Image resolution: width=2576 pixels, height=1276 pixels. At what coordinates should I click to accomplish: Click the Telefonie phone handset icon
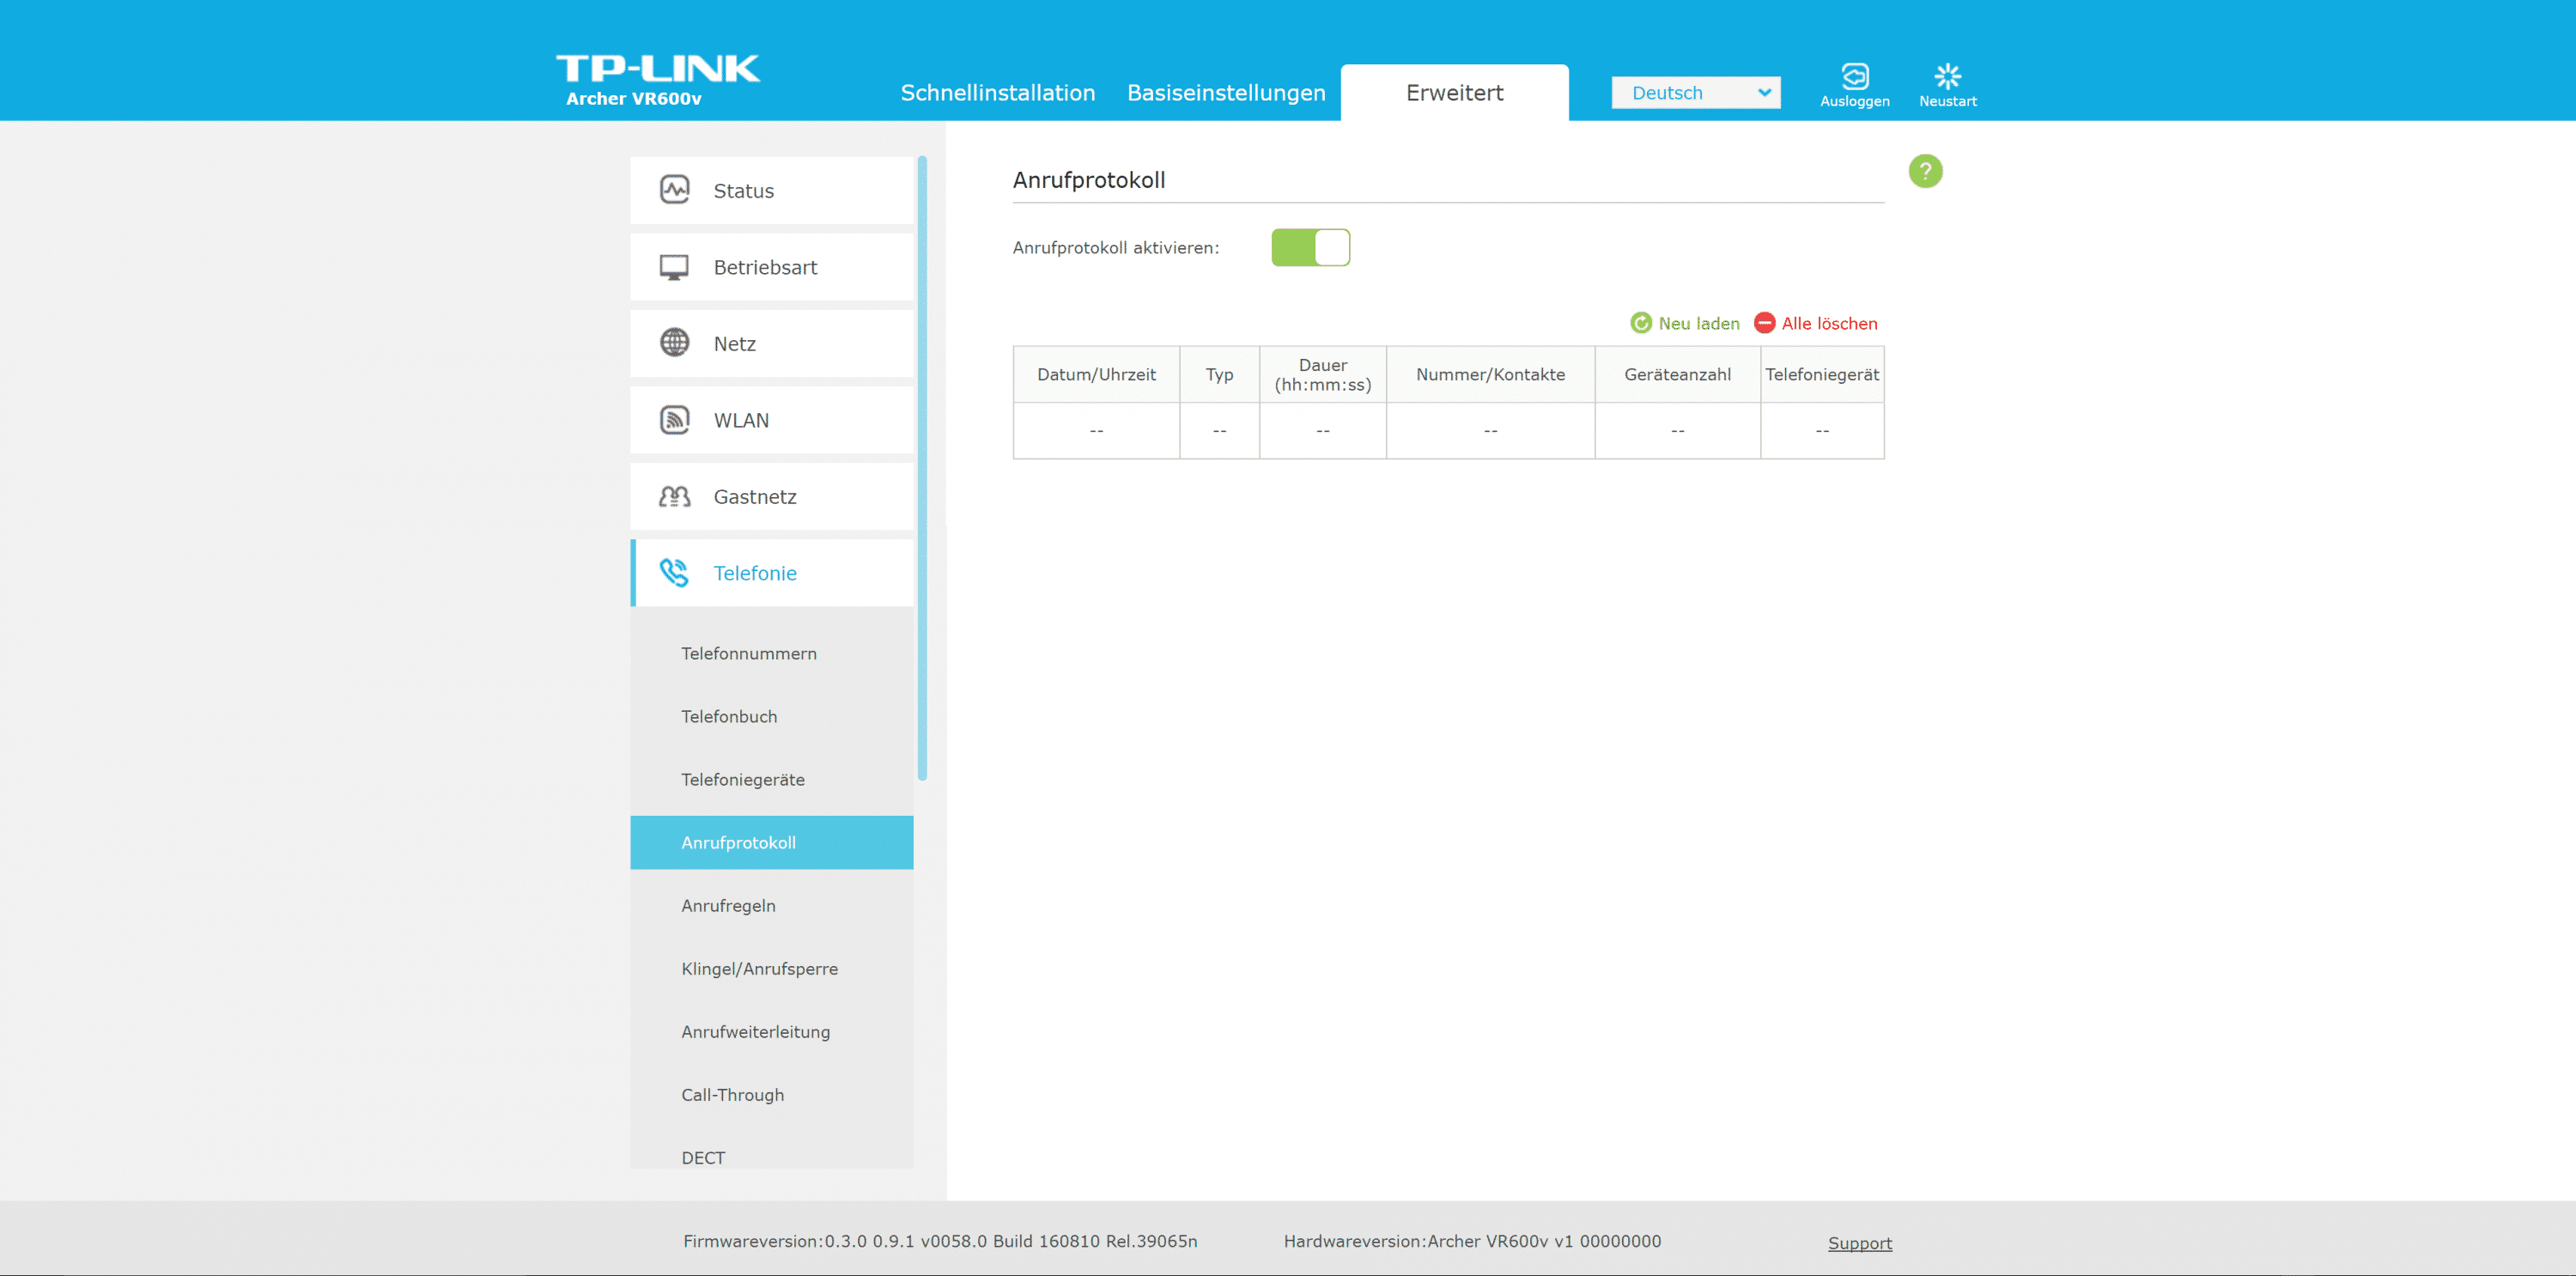pyautogui.click(x=674, y=573)
